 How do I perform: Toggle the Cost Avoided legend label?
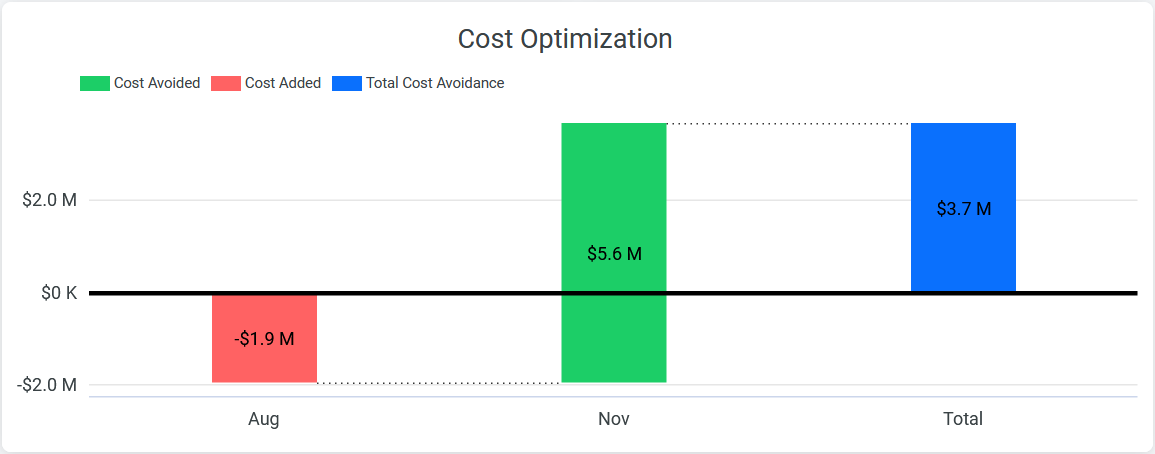157,84
